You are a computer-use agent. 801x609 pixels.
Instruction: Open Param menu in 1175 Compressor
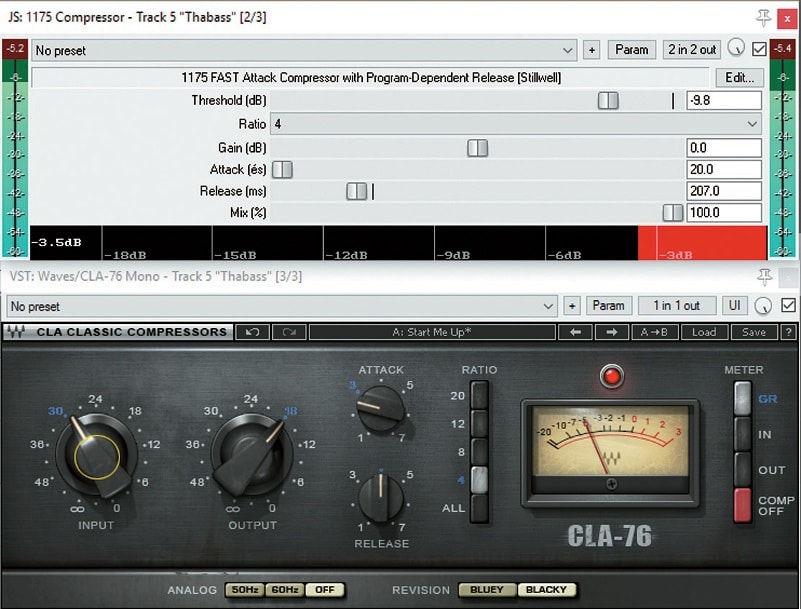pyautogui.click(x=631, y=50)
